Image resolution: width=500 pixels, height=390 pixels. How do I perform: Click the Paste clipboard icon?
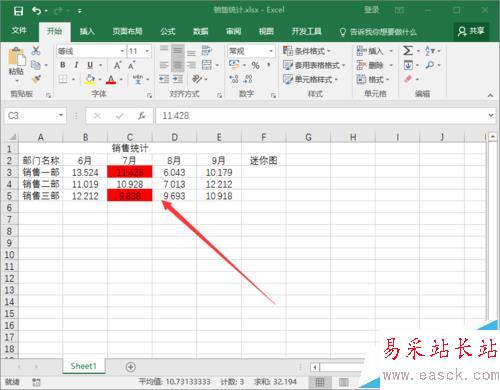(x=16, y=56)
